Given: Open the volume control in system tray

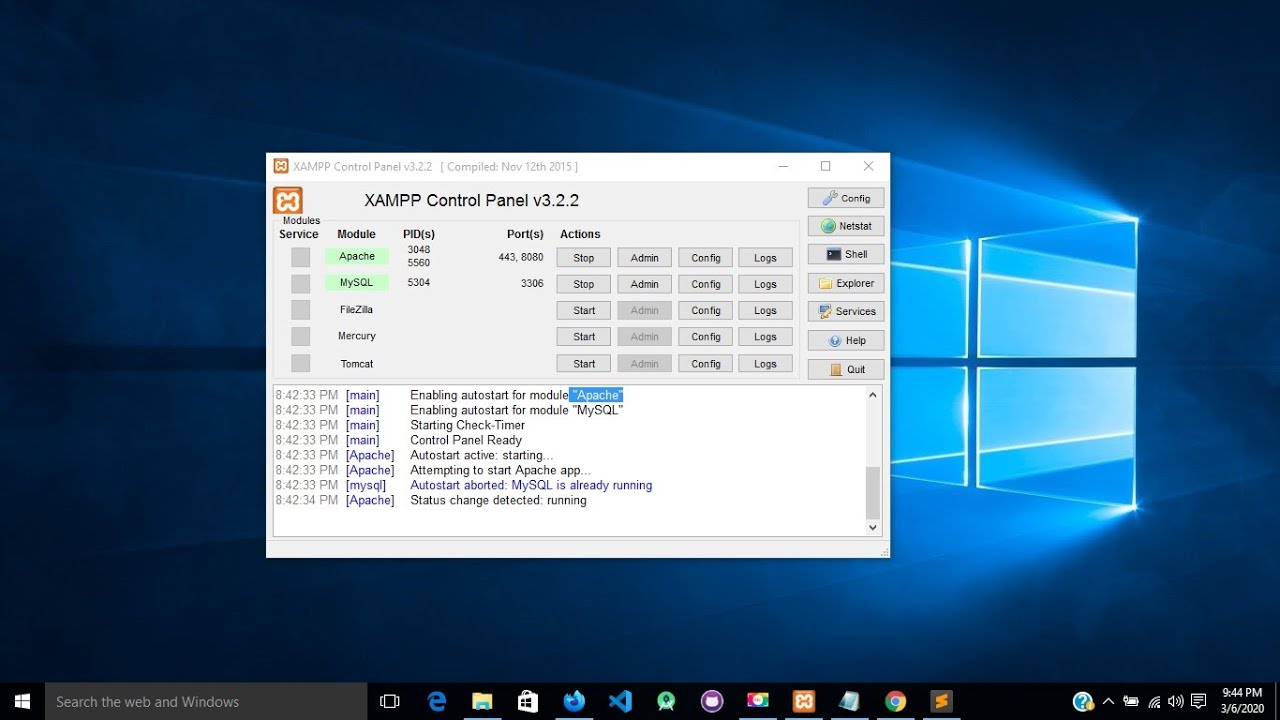Looking at the screenshot, I should (x=1175, y=701).
